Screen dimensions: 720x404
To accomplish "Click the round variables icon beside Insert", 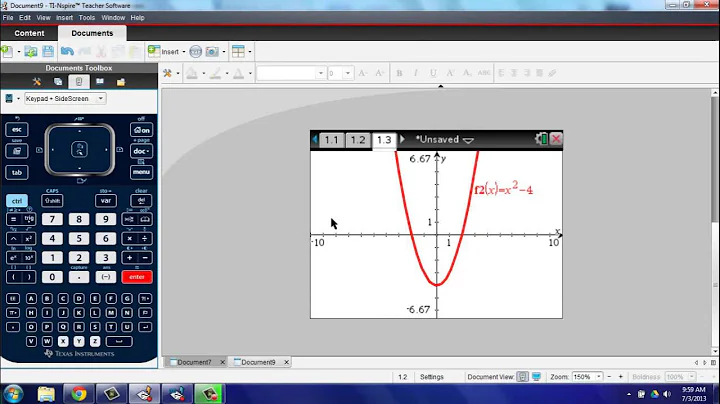I will [196, 51].
